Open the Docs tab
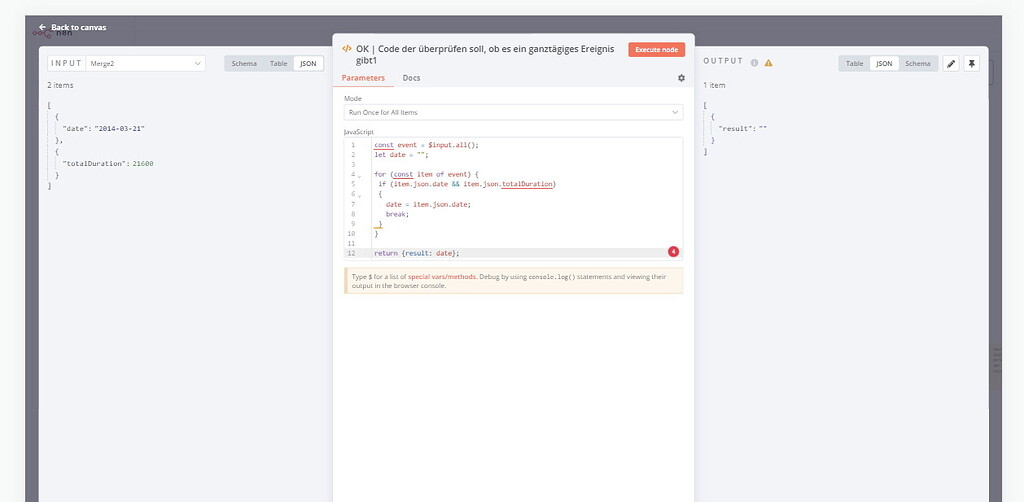This screenshot has width=1024, height=502. (x=411, y=78)
